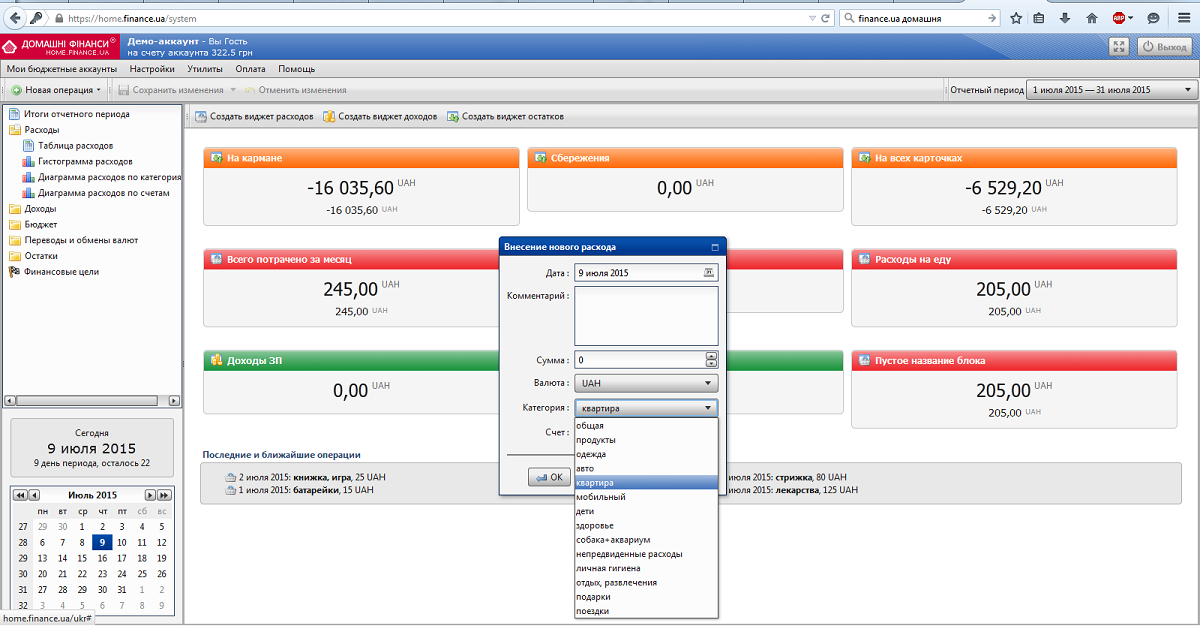This screenshot has width=1200, height=626.
Task: Click the calendar icon in the Дата field
Action: [x=710, y=272]
